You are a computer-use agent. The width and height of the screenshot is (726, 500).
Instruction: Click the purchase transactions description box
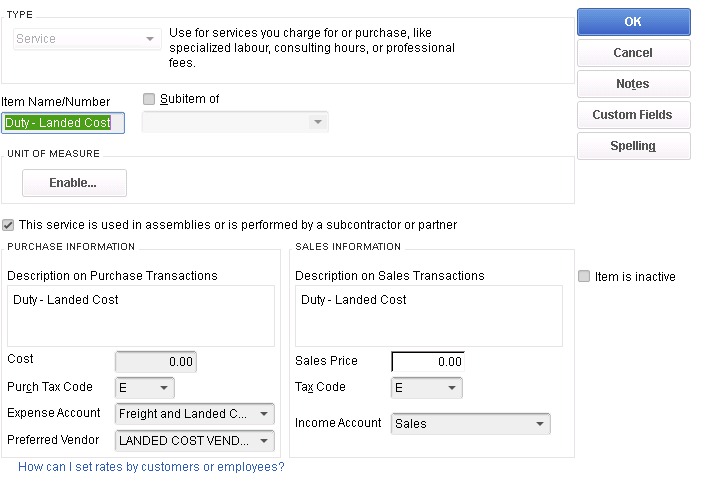click(x=140, y=316)
